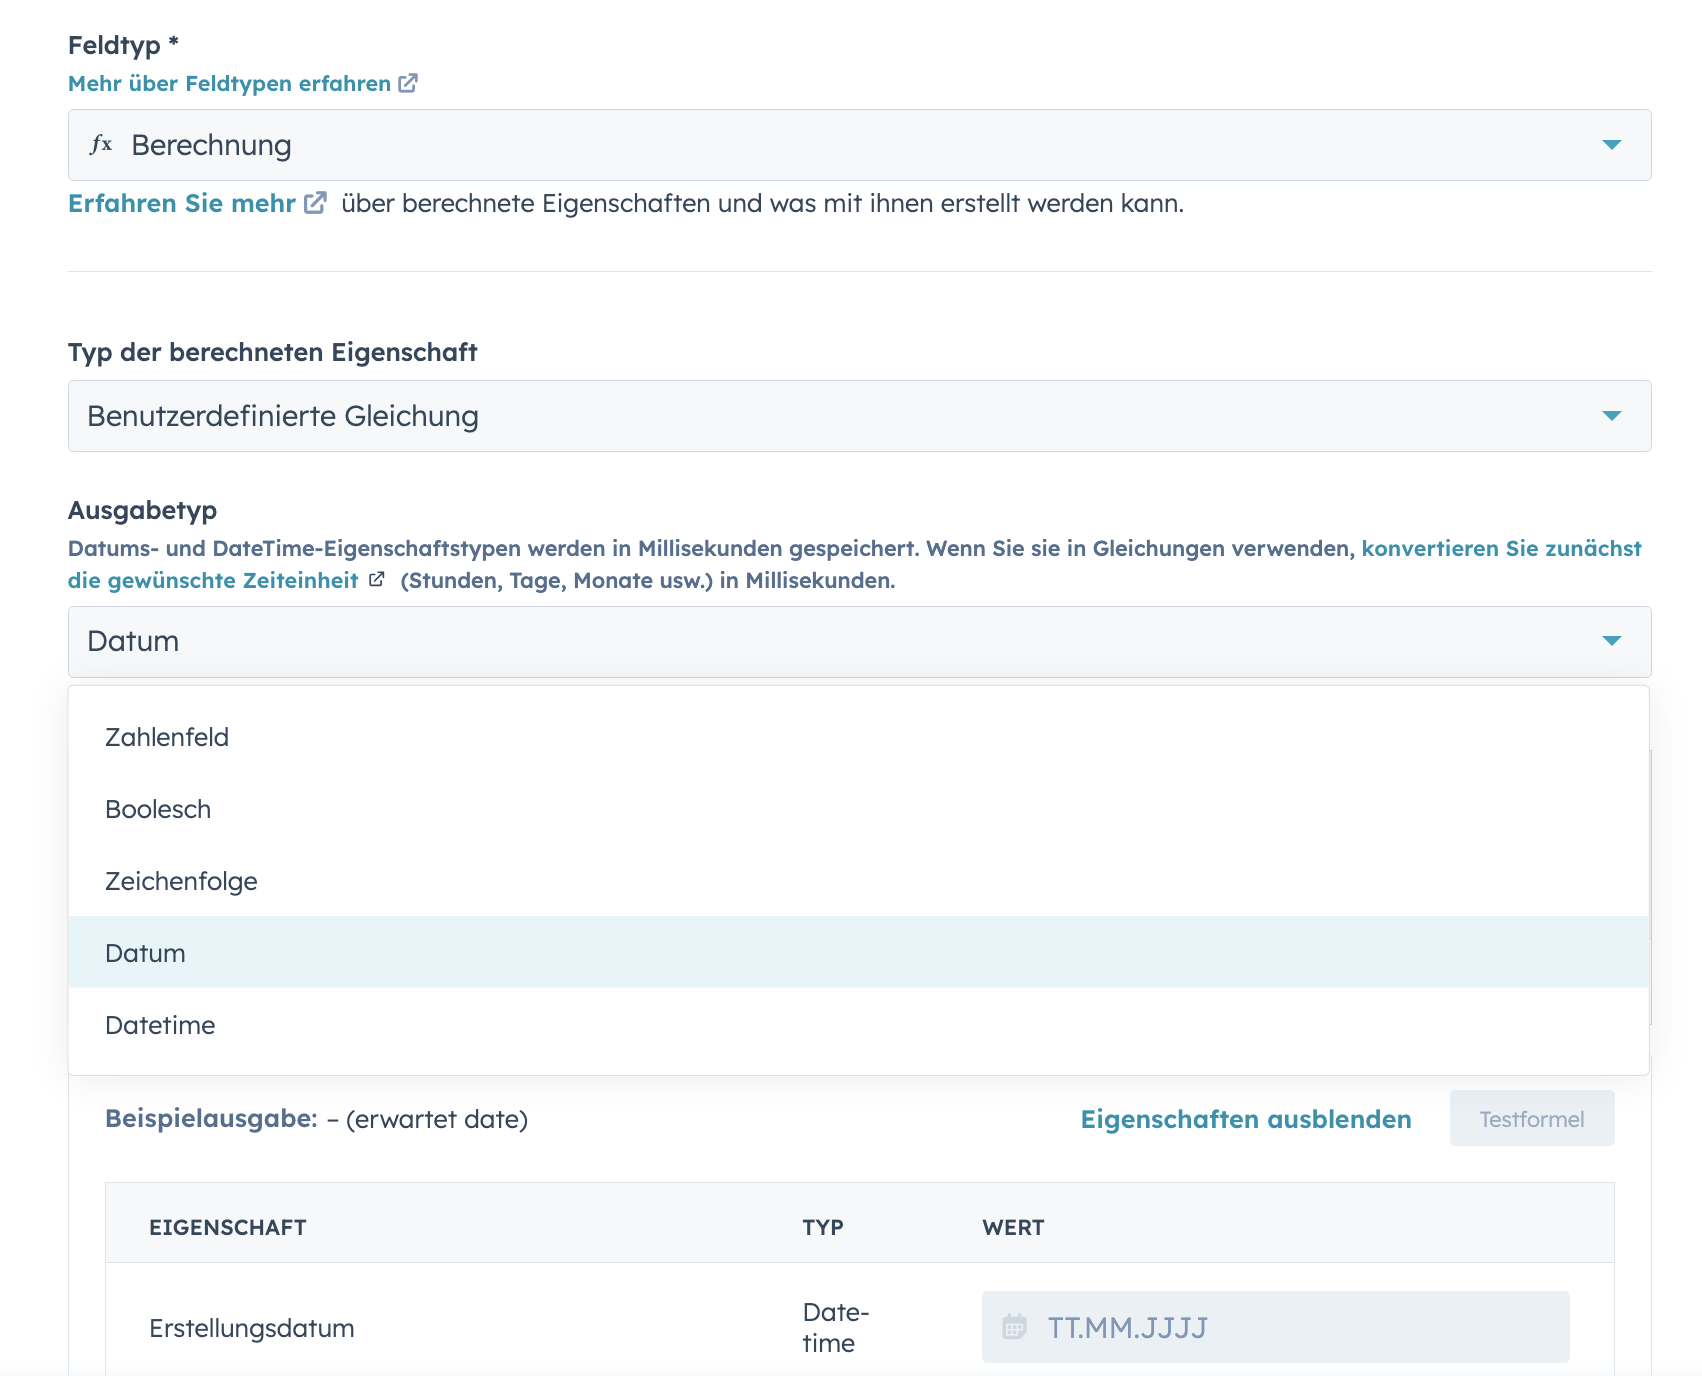Pick the highlighted Datum option

click(144, 953)
